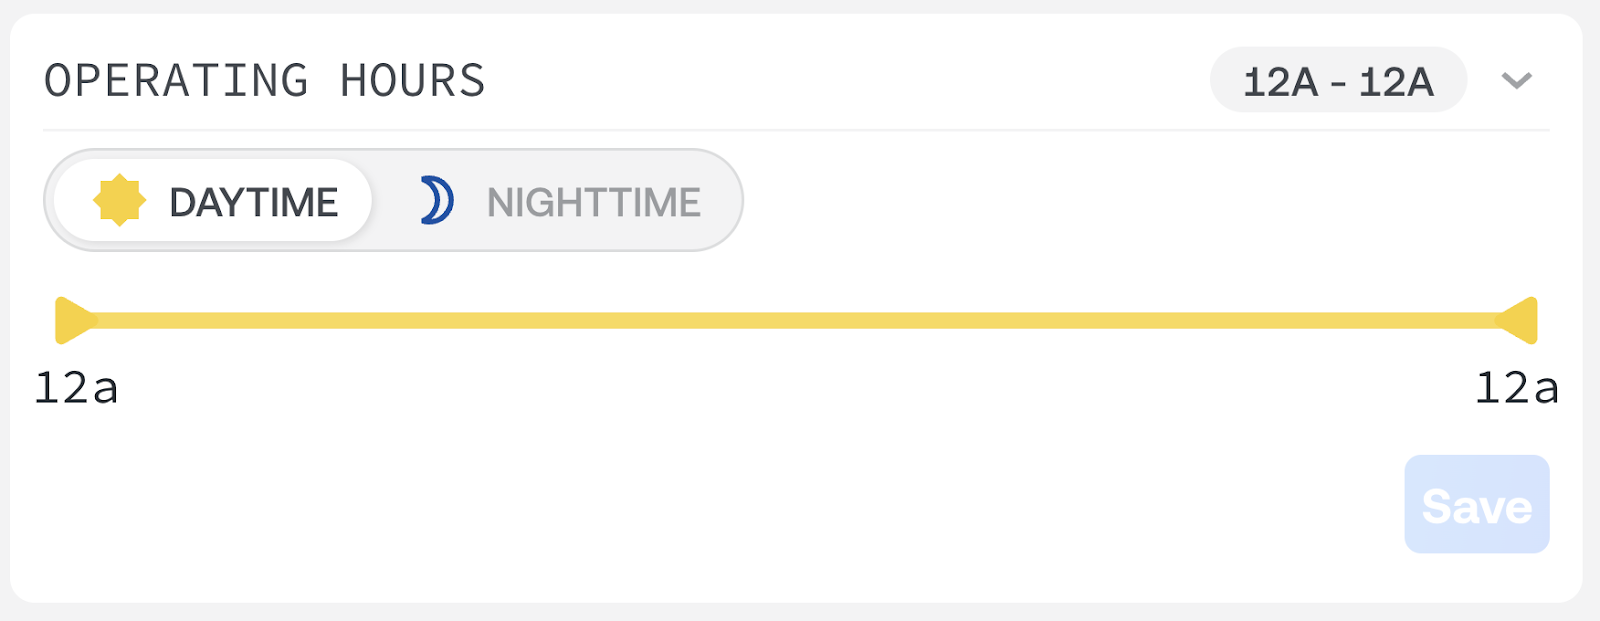Switch to the DAYTIME toggle option
Image resolution: width=1600 pixels, height=621 pixels.
pos(213,201)
